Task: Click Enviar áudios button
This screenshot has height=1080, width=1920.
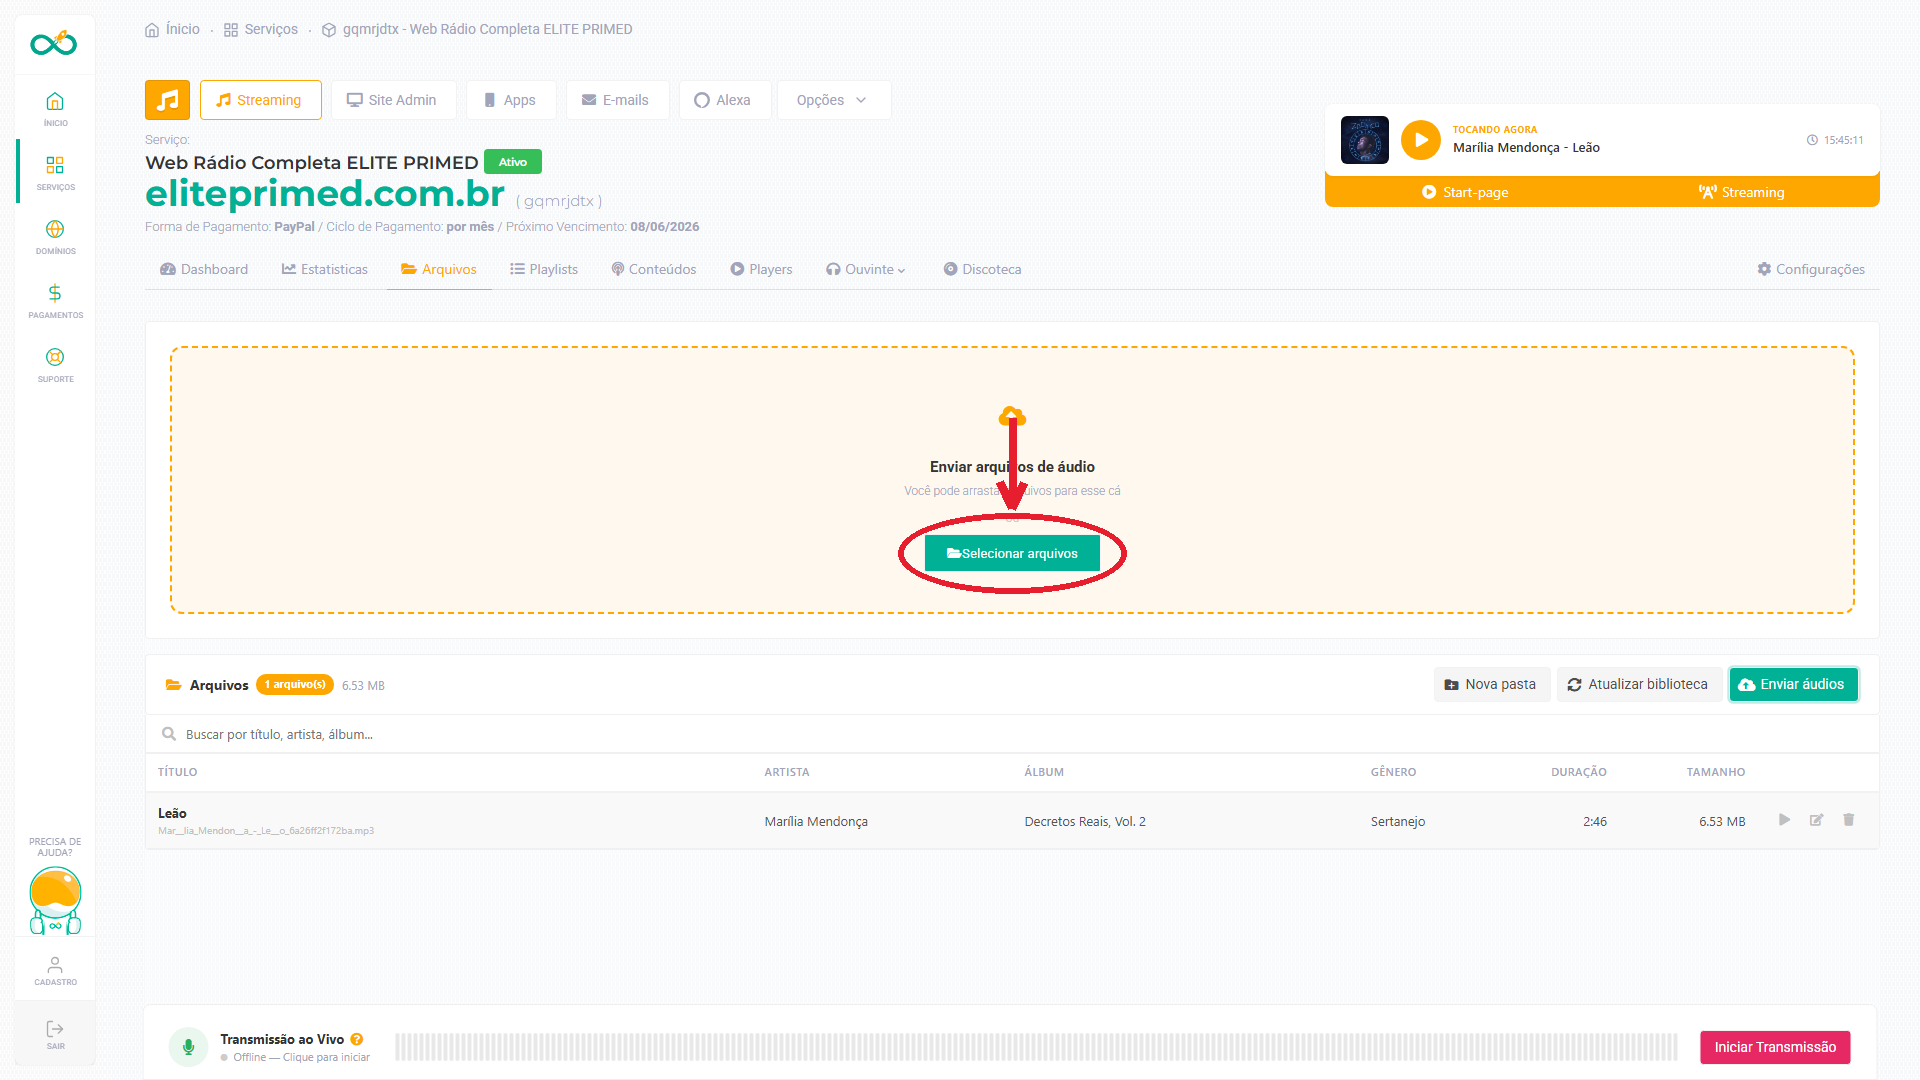Action: [x=1793, y=684]
